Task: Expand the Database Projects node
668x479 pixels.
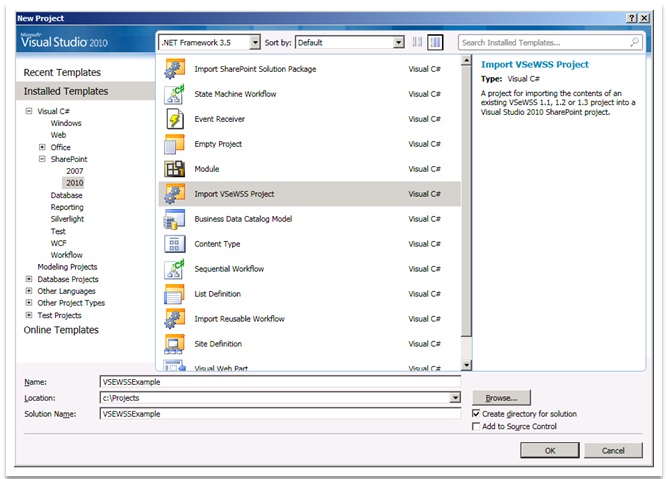Action: (x=29, y=279)
